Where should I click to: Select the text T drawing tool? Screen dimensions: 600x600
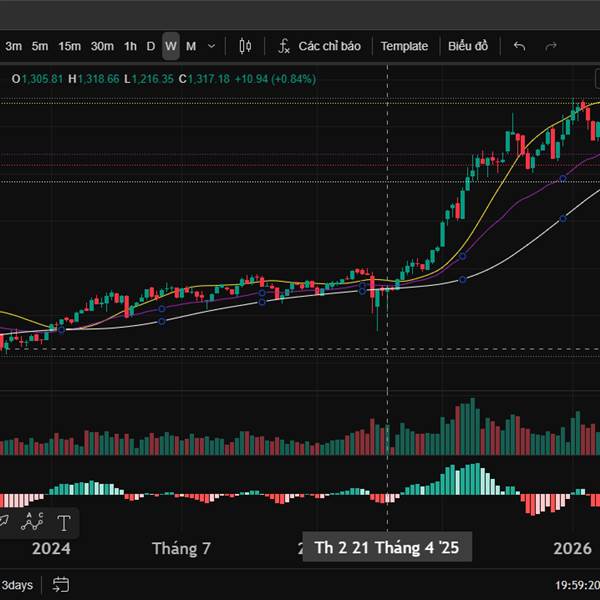pos(64,522)
